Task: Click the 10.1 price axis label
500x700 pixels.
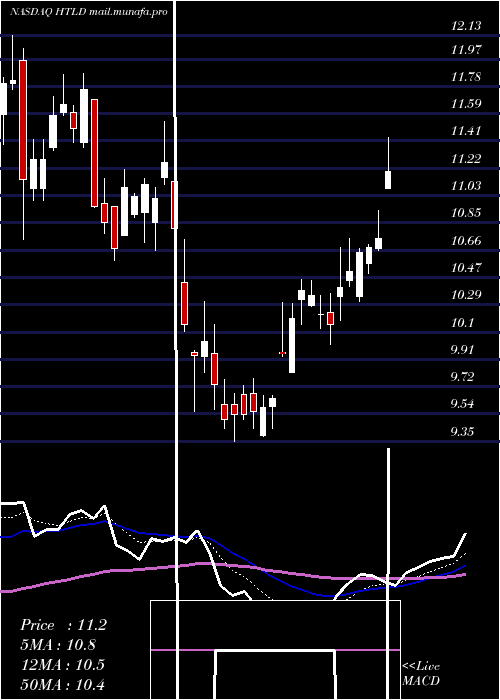Action: (463, 323)
